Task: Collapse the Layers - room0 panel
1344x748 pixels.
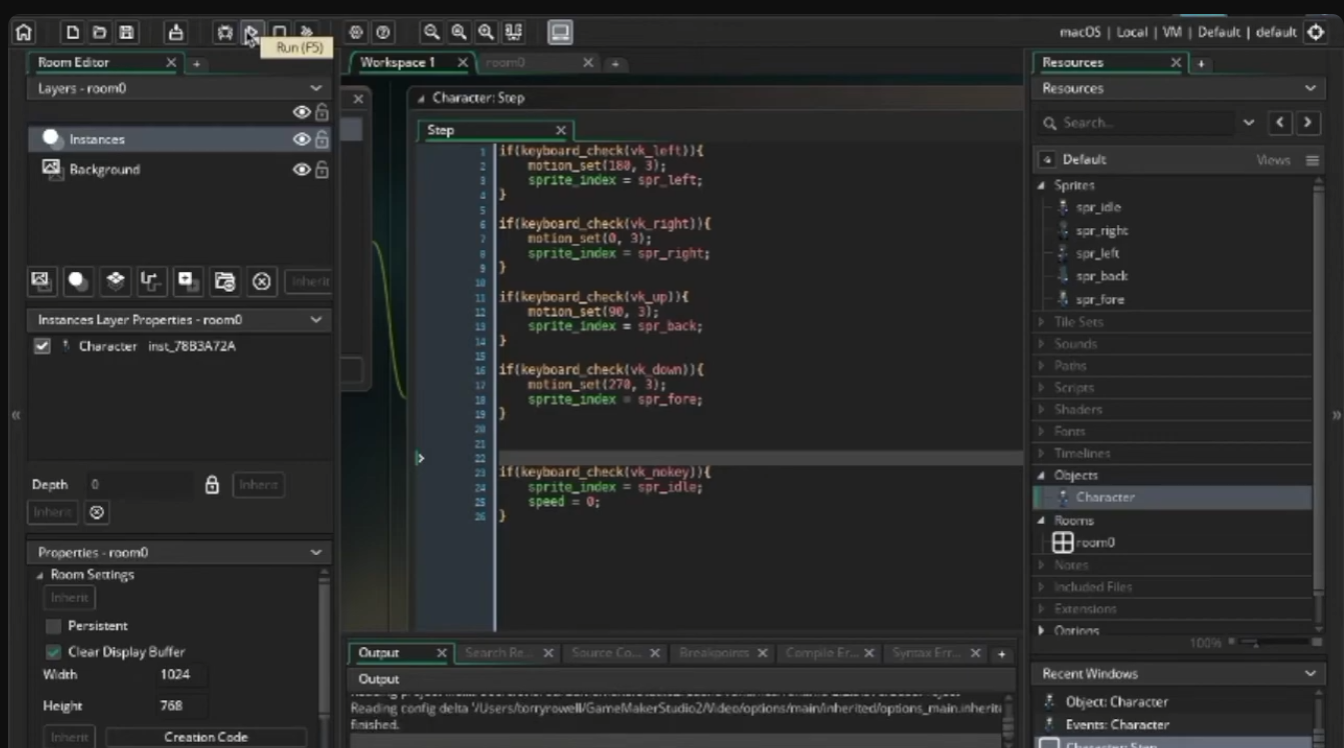Action: [x=316, y=88]
